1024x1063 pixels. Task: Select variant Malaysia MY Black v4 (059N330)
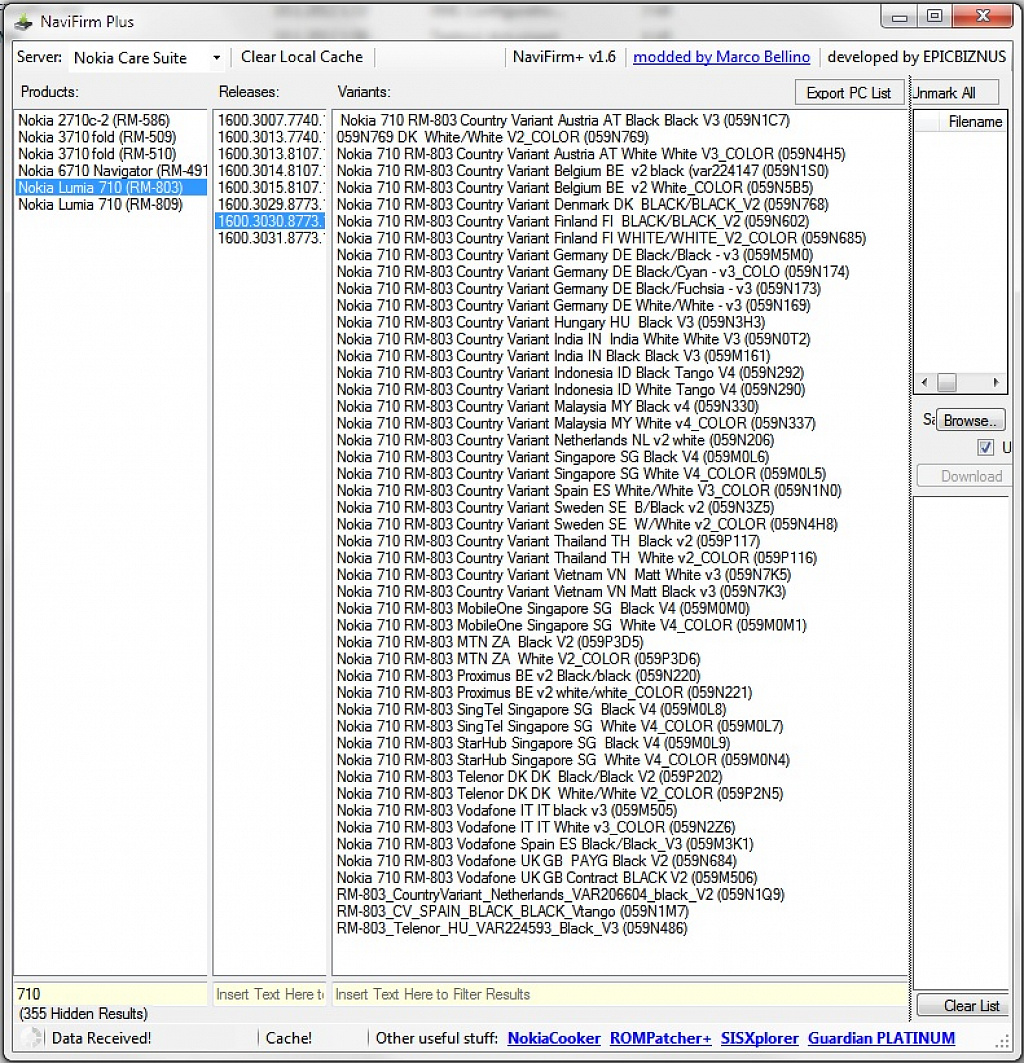coord(547,407)
